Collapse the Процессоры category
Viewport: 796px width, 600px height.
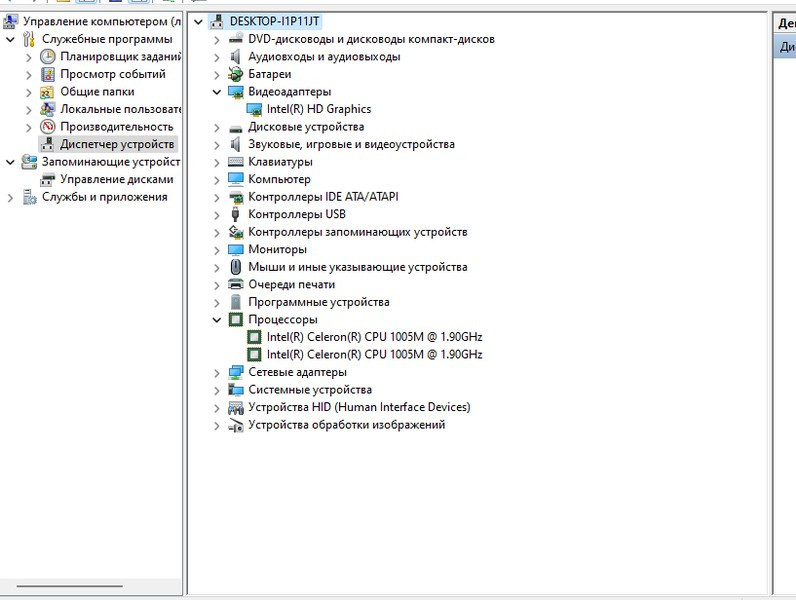point(217,320)
